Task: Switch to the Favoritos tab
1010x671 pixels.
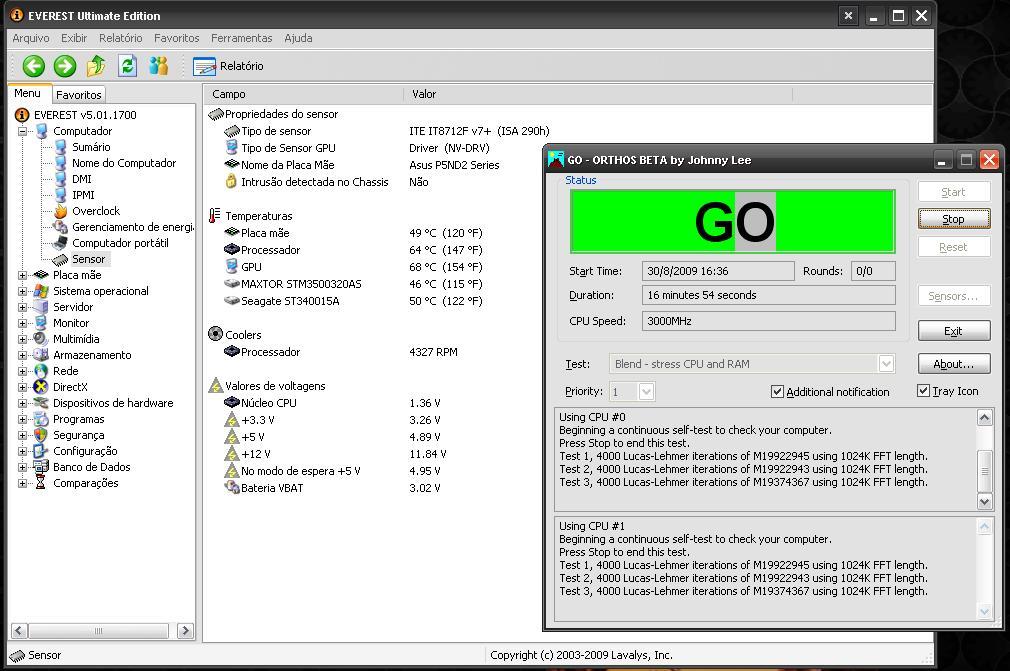Action: pos(79,95)
